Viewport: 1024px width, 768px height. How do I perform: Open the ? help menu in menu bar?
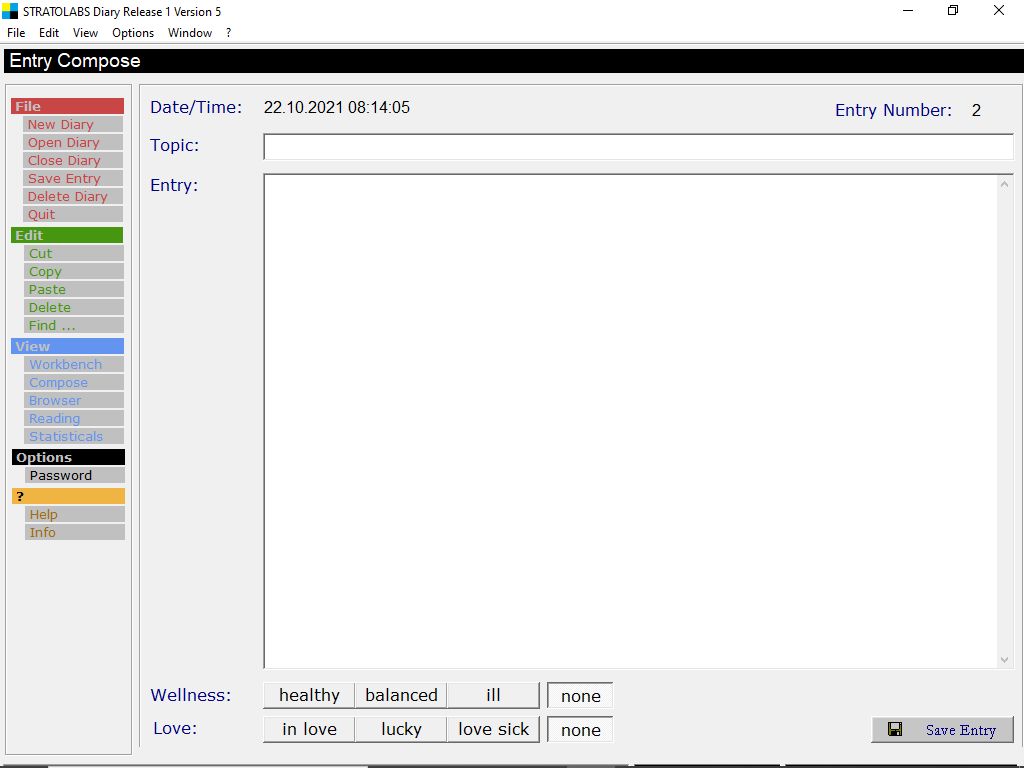coord(229,33)
